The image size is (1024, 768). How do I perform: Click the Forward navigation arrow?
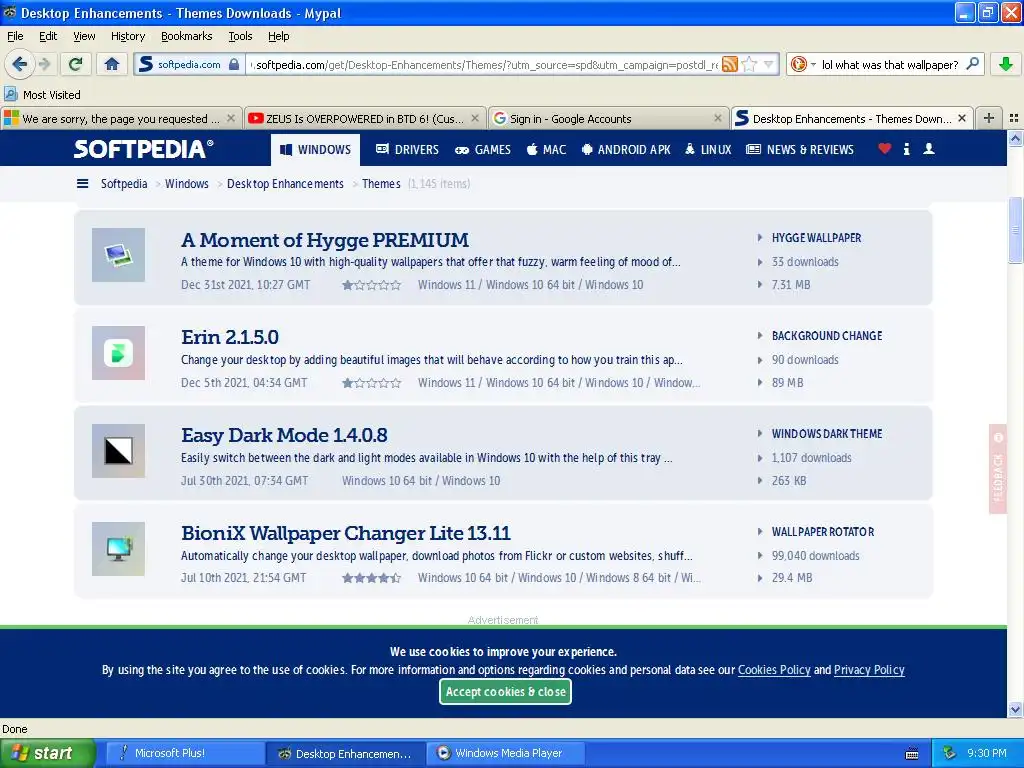(44, 64)
